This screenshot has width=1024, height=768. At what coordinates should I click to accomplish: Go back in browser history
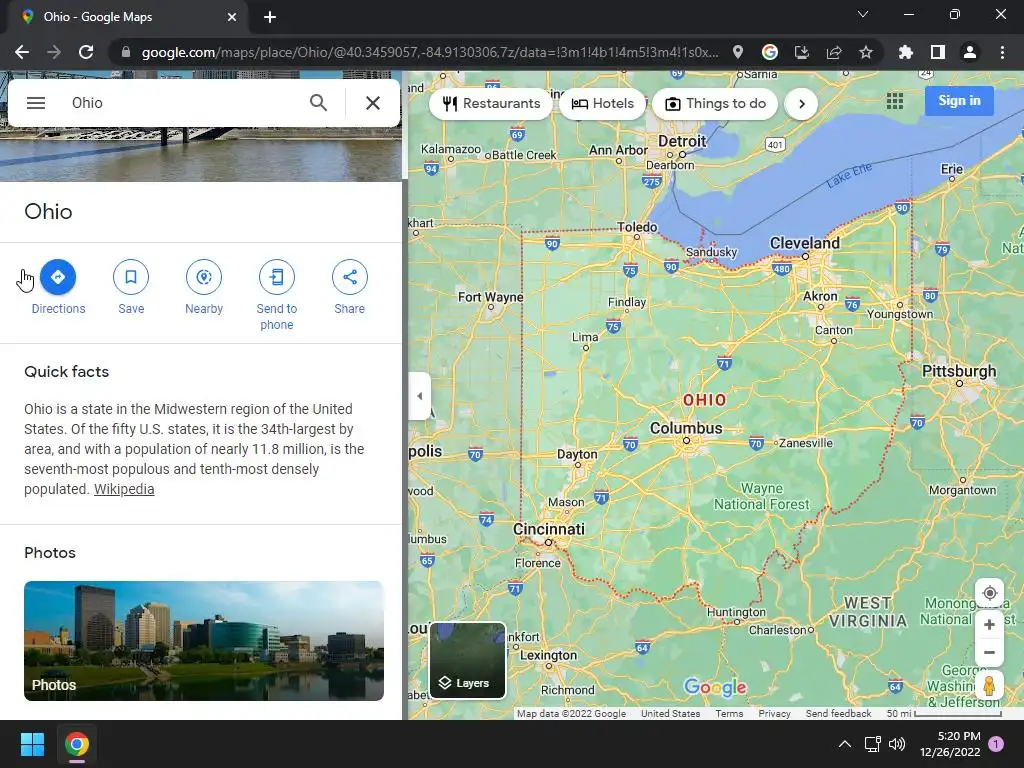[x=22, y=52]
